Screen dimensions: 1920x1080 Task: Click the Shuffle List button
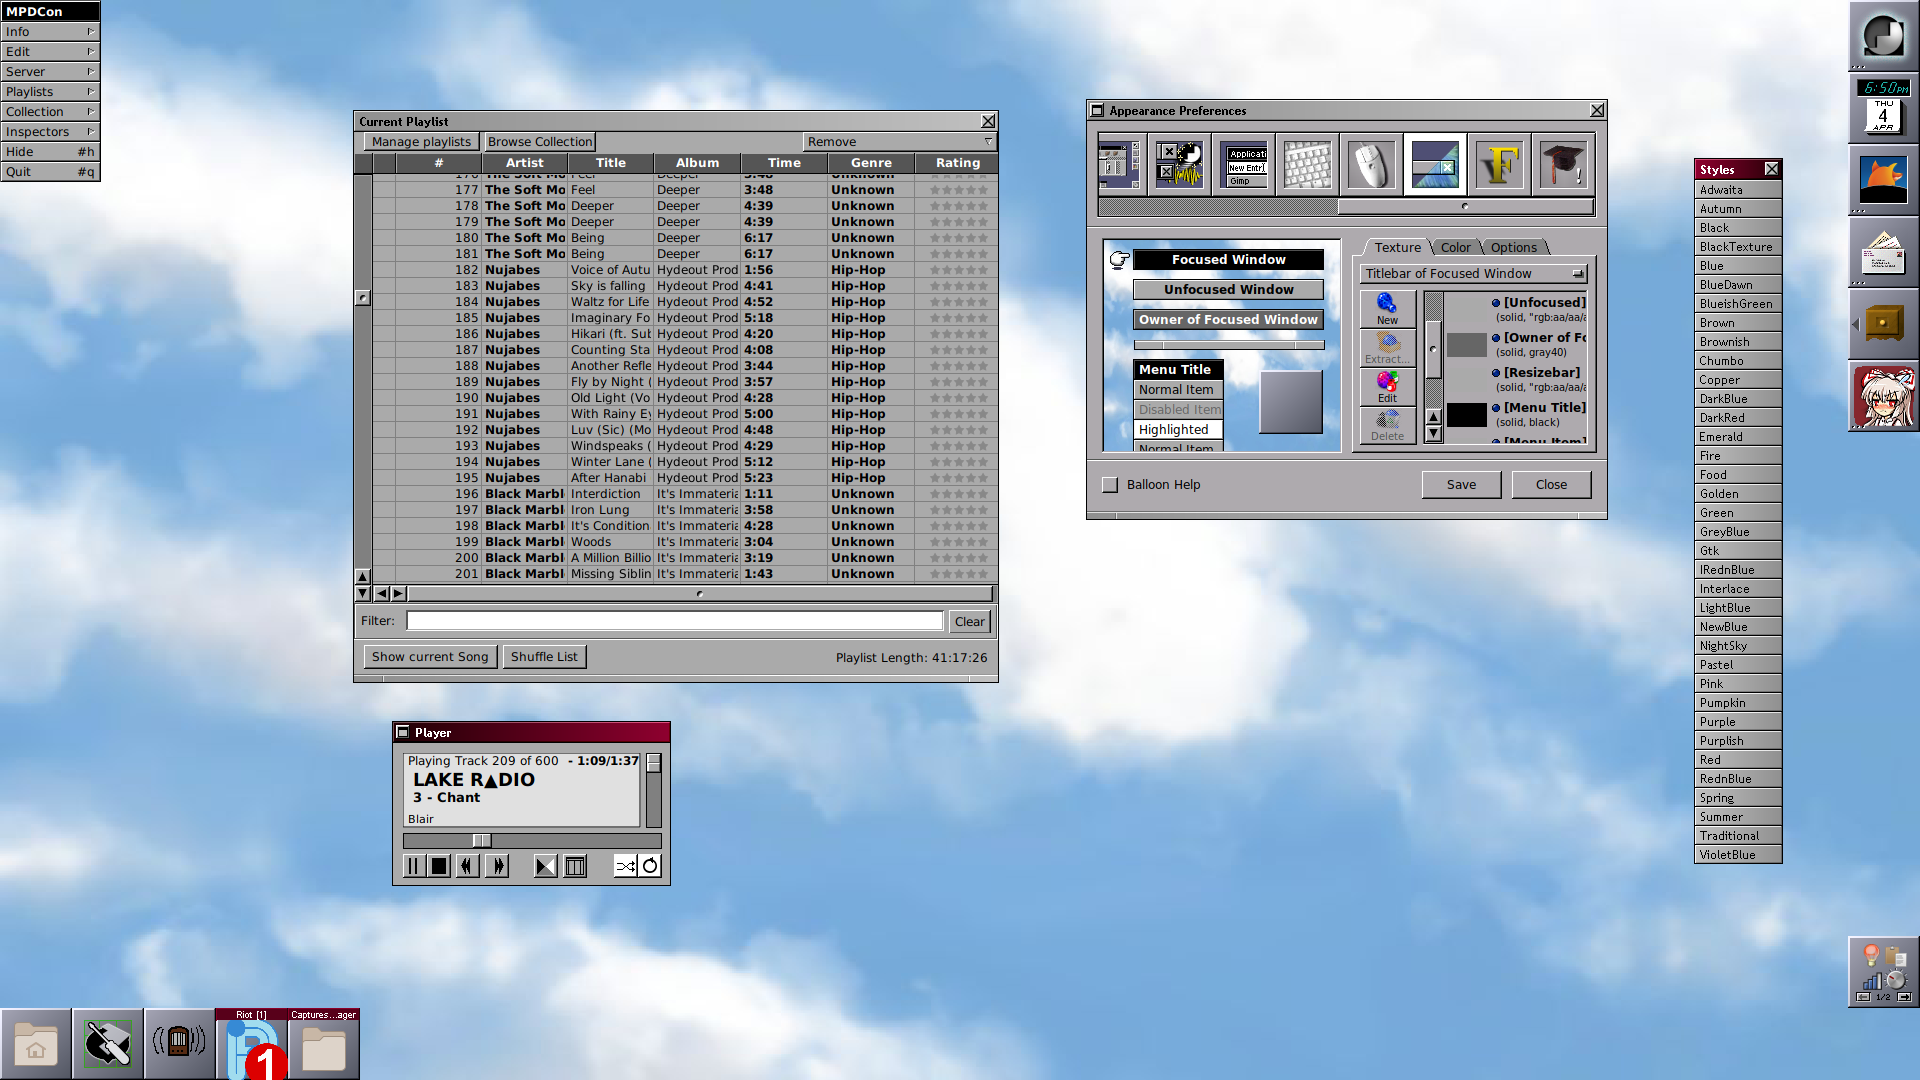544,657
